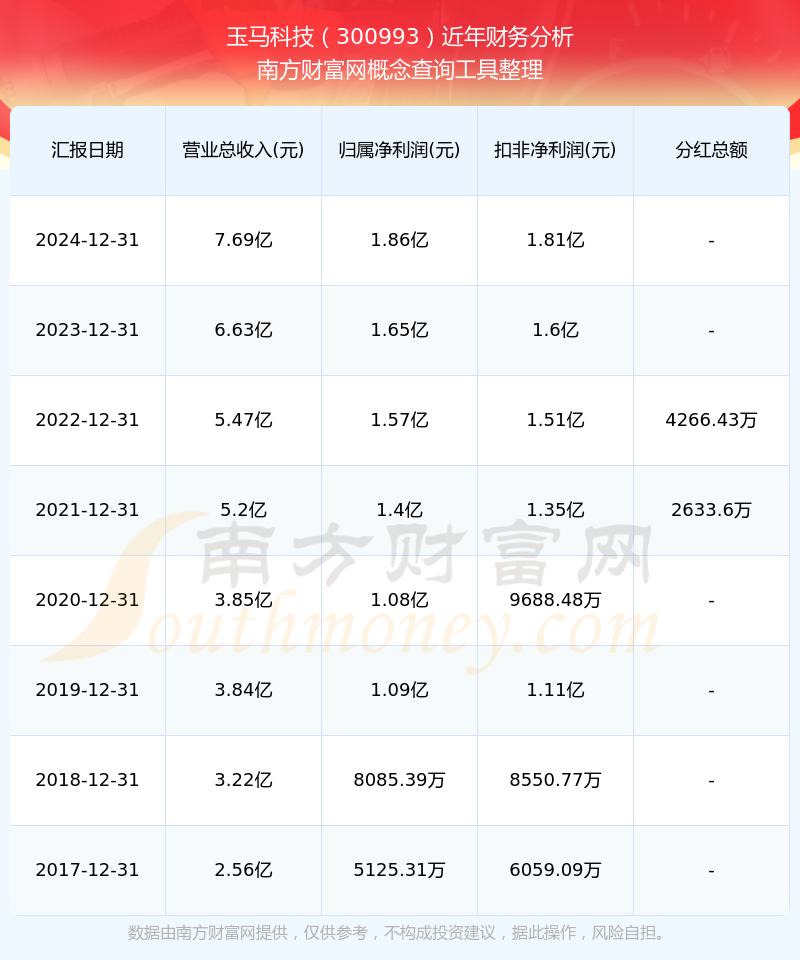Select the 8550.77万 cell
This screenshot has height=960, width=800.
click(x=555, y=780)
